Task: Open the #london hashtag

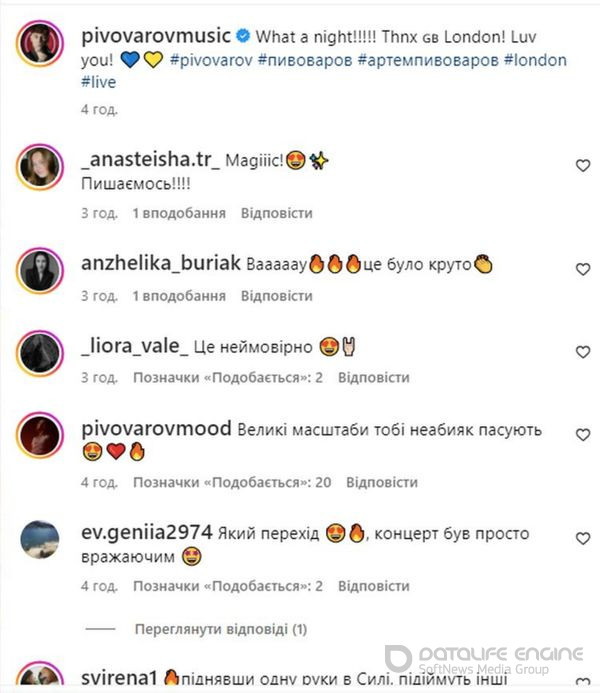Action: coord(535,60)
